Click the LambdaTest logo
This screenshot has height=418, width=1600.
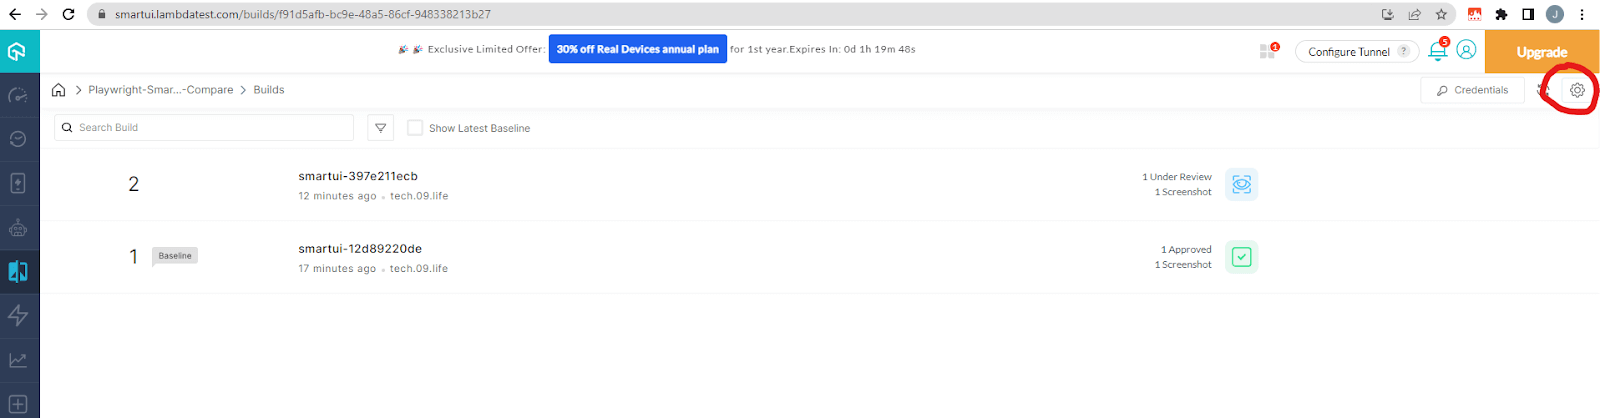(x=17, y=51)
